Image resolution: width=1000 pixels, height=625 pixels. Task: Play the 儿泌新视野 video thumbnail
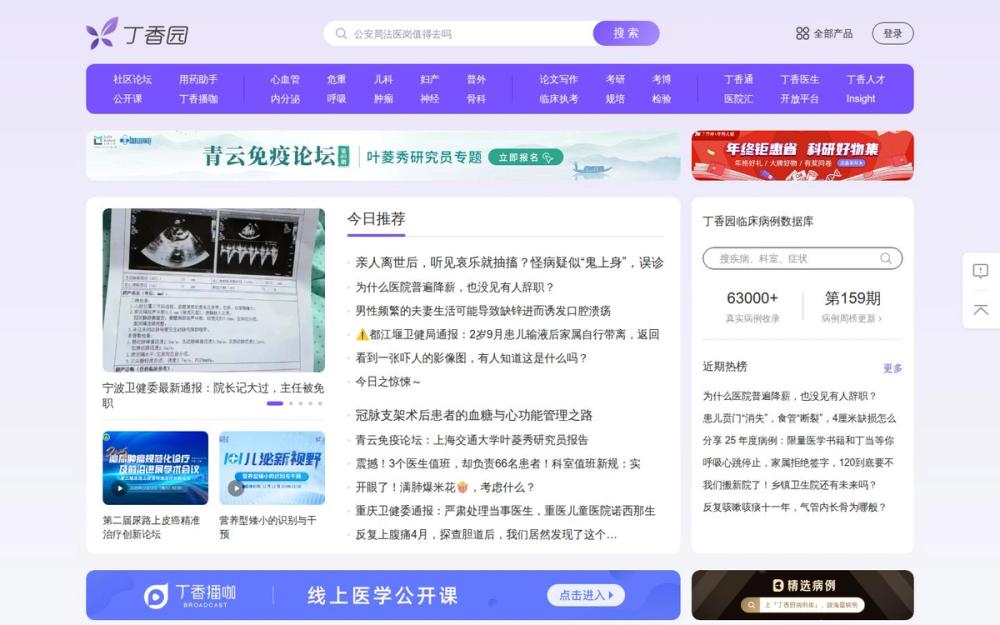[x=236, y=488]
